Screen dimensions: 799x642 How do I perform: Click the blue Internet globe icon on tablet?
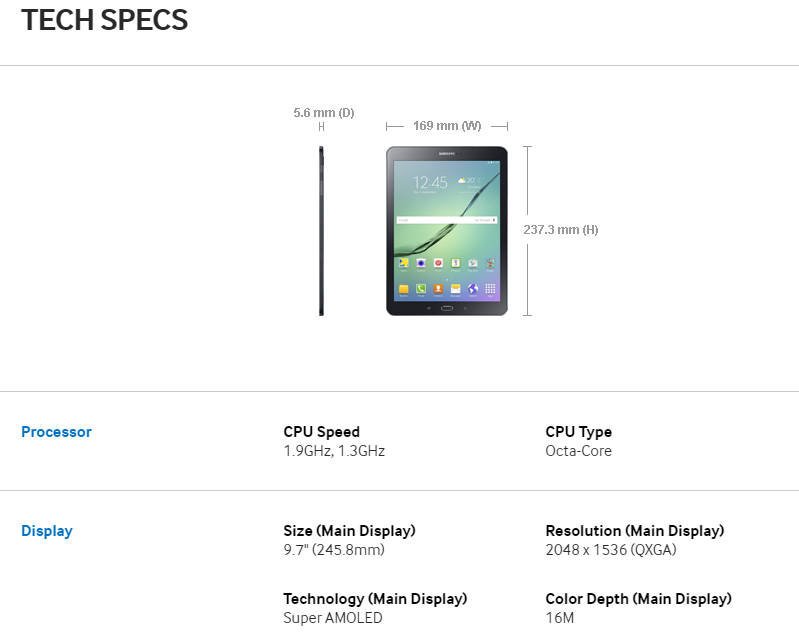coord(472,289)
